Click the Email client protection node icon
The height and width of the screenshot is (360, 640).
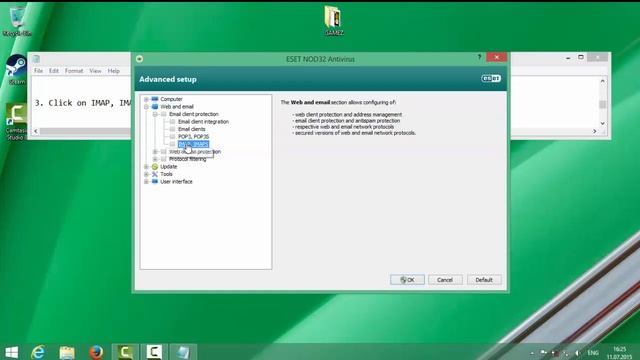pos(164,114)
